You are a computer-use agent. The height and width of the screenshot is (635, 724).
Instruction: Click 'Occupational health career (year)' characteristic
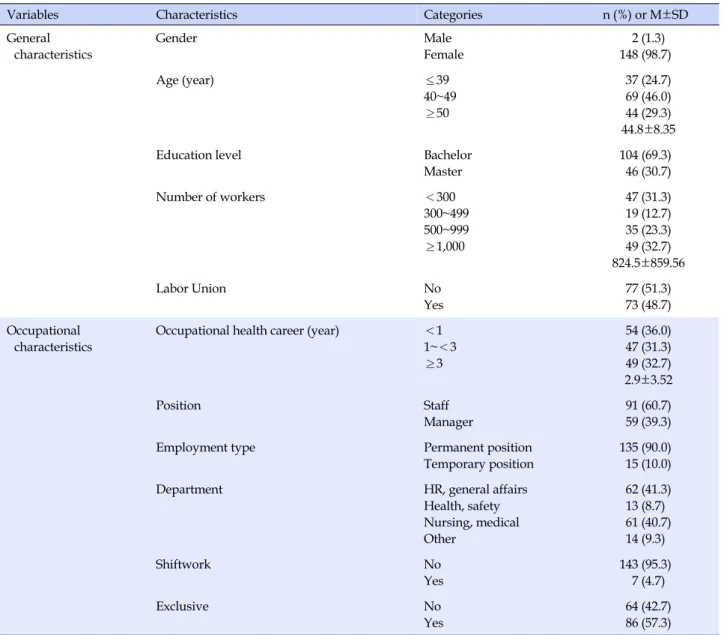click(x=247, y=331)
